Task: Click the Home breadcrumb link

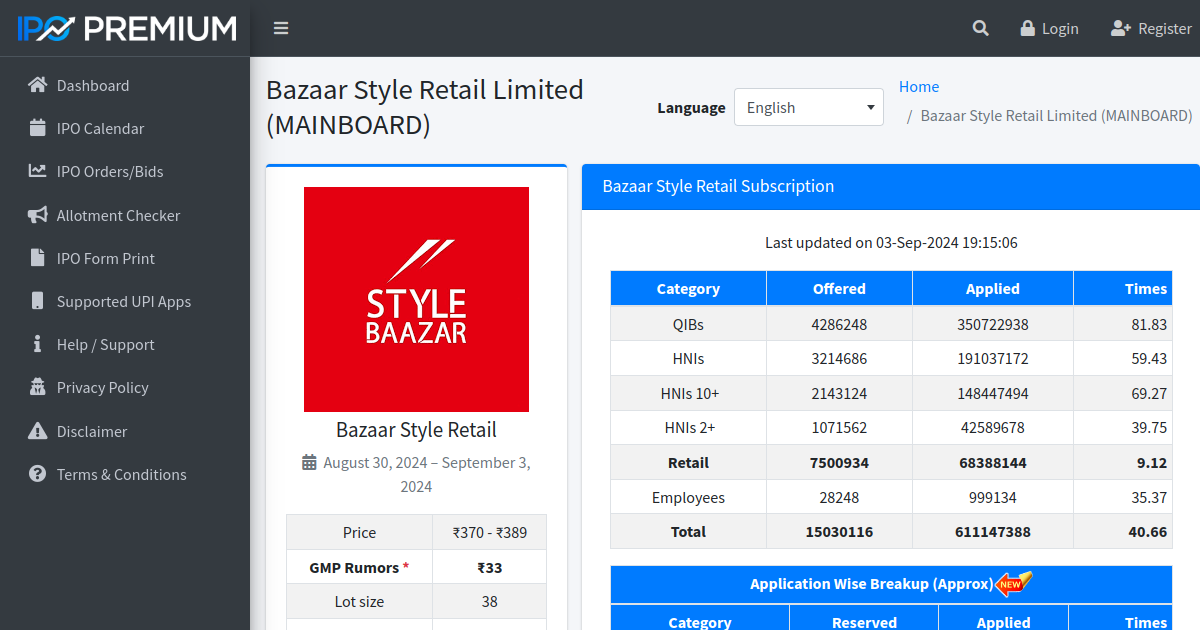Action: click(918, 86)
